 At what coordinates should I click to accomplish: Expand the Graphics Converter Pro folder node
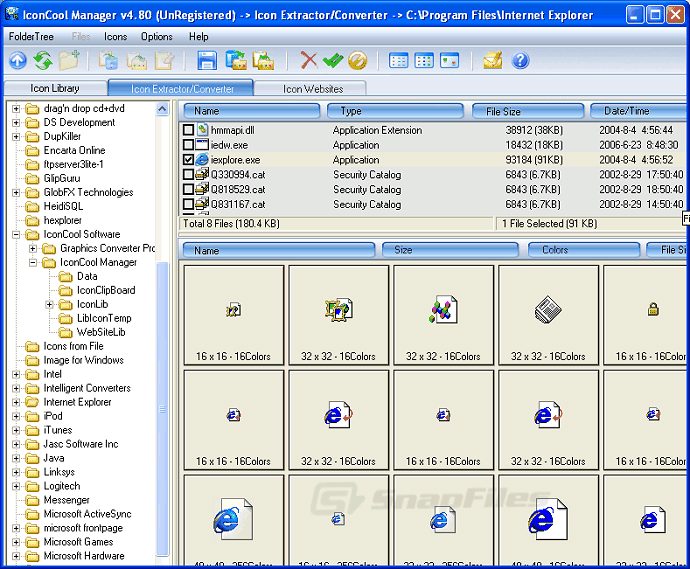click(33, 249)
